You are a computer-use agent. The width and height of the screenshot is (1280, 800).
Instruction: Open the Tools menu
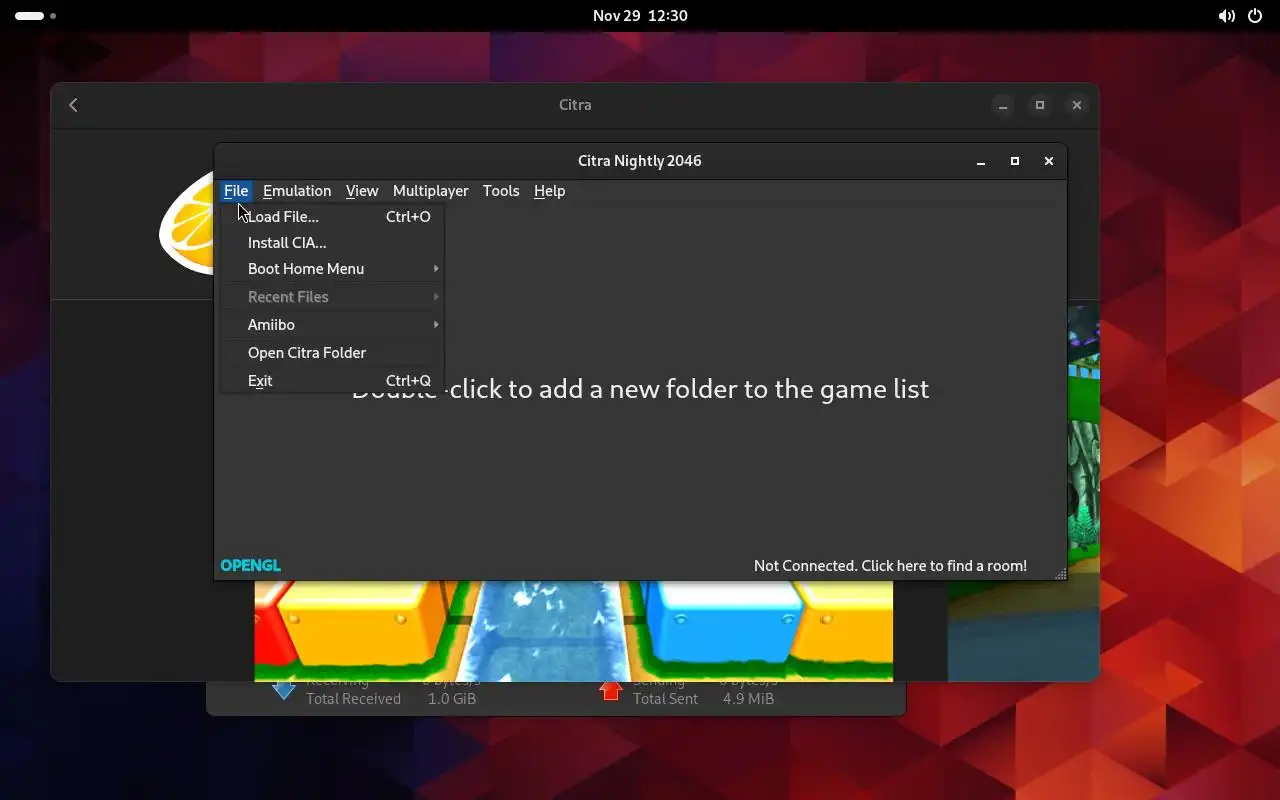501,191
